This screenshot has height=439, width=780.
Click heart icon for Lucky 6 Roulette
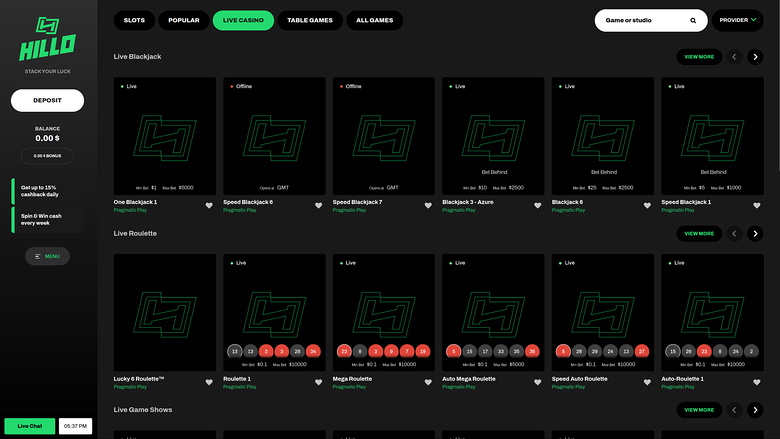pos(209,382)
